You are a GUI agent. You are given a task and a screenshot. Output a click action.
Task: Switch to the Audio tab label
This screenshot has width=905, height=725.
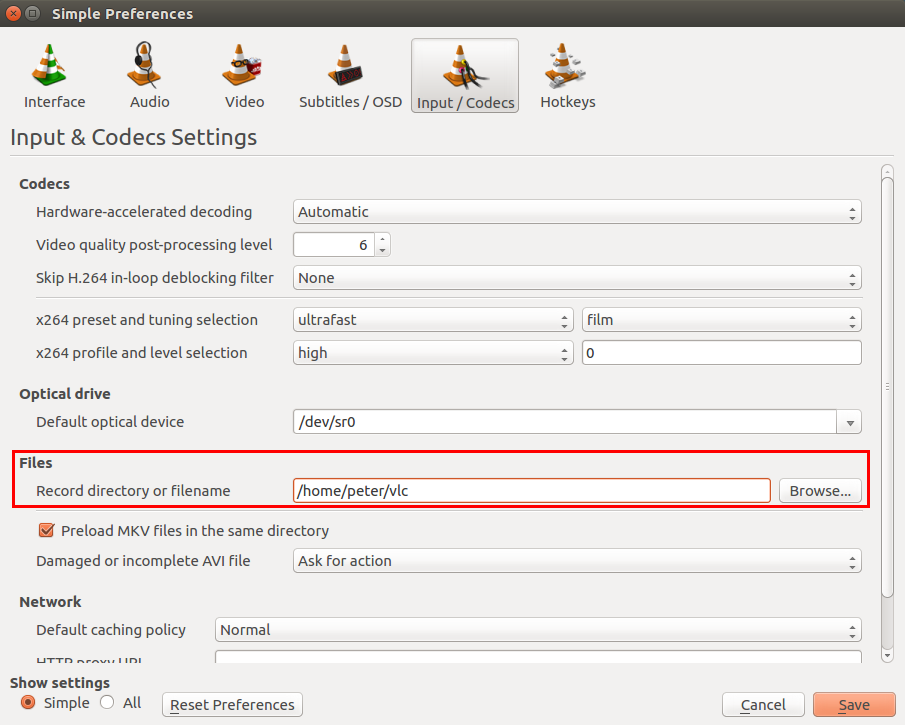150,102
